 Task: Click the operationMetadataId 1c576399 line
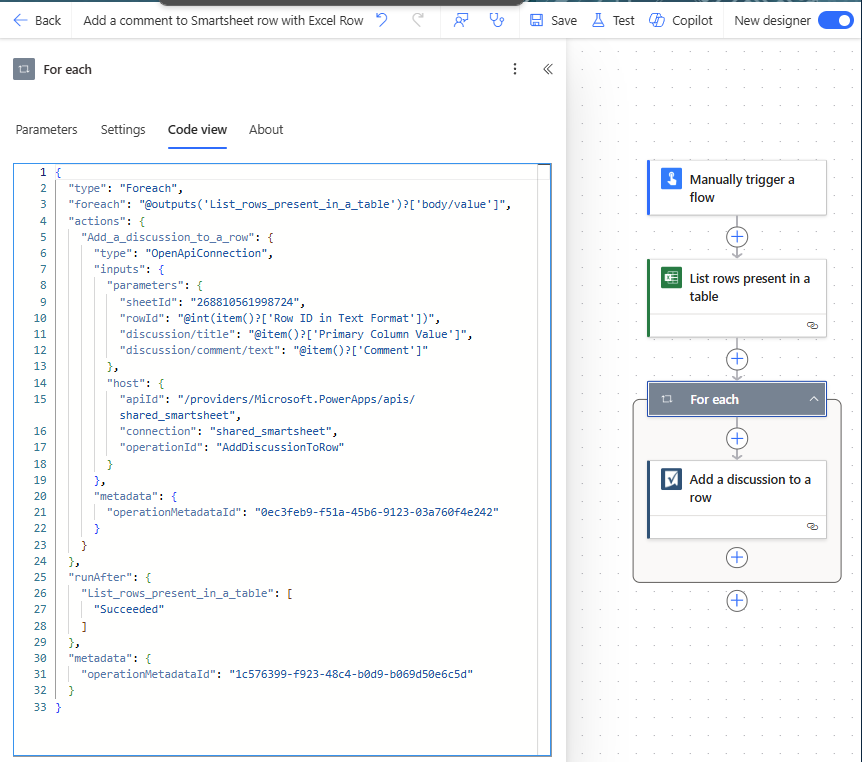(x=277, y=675)
